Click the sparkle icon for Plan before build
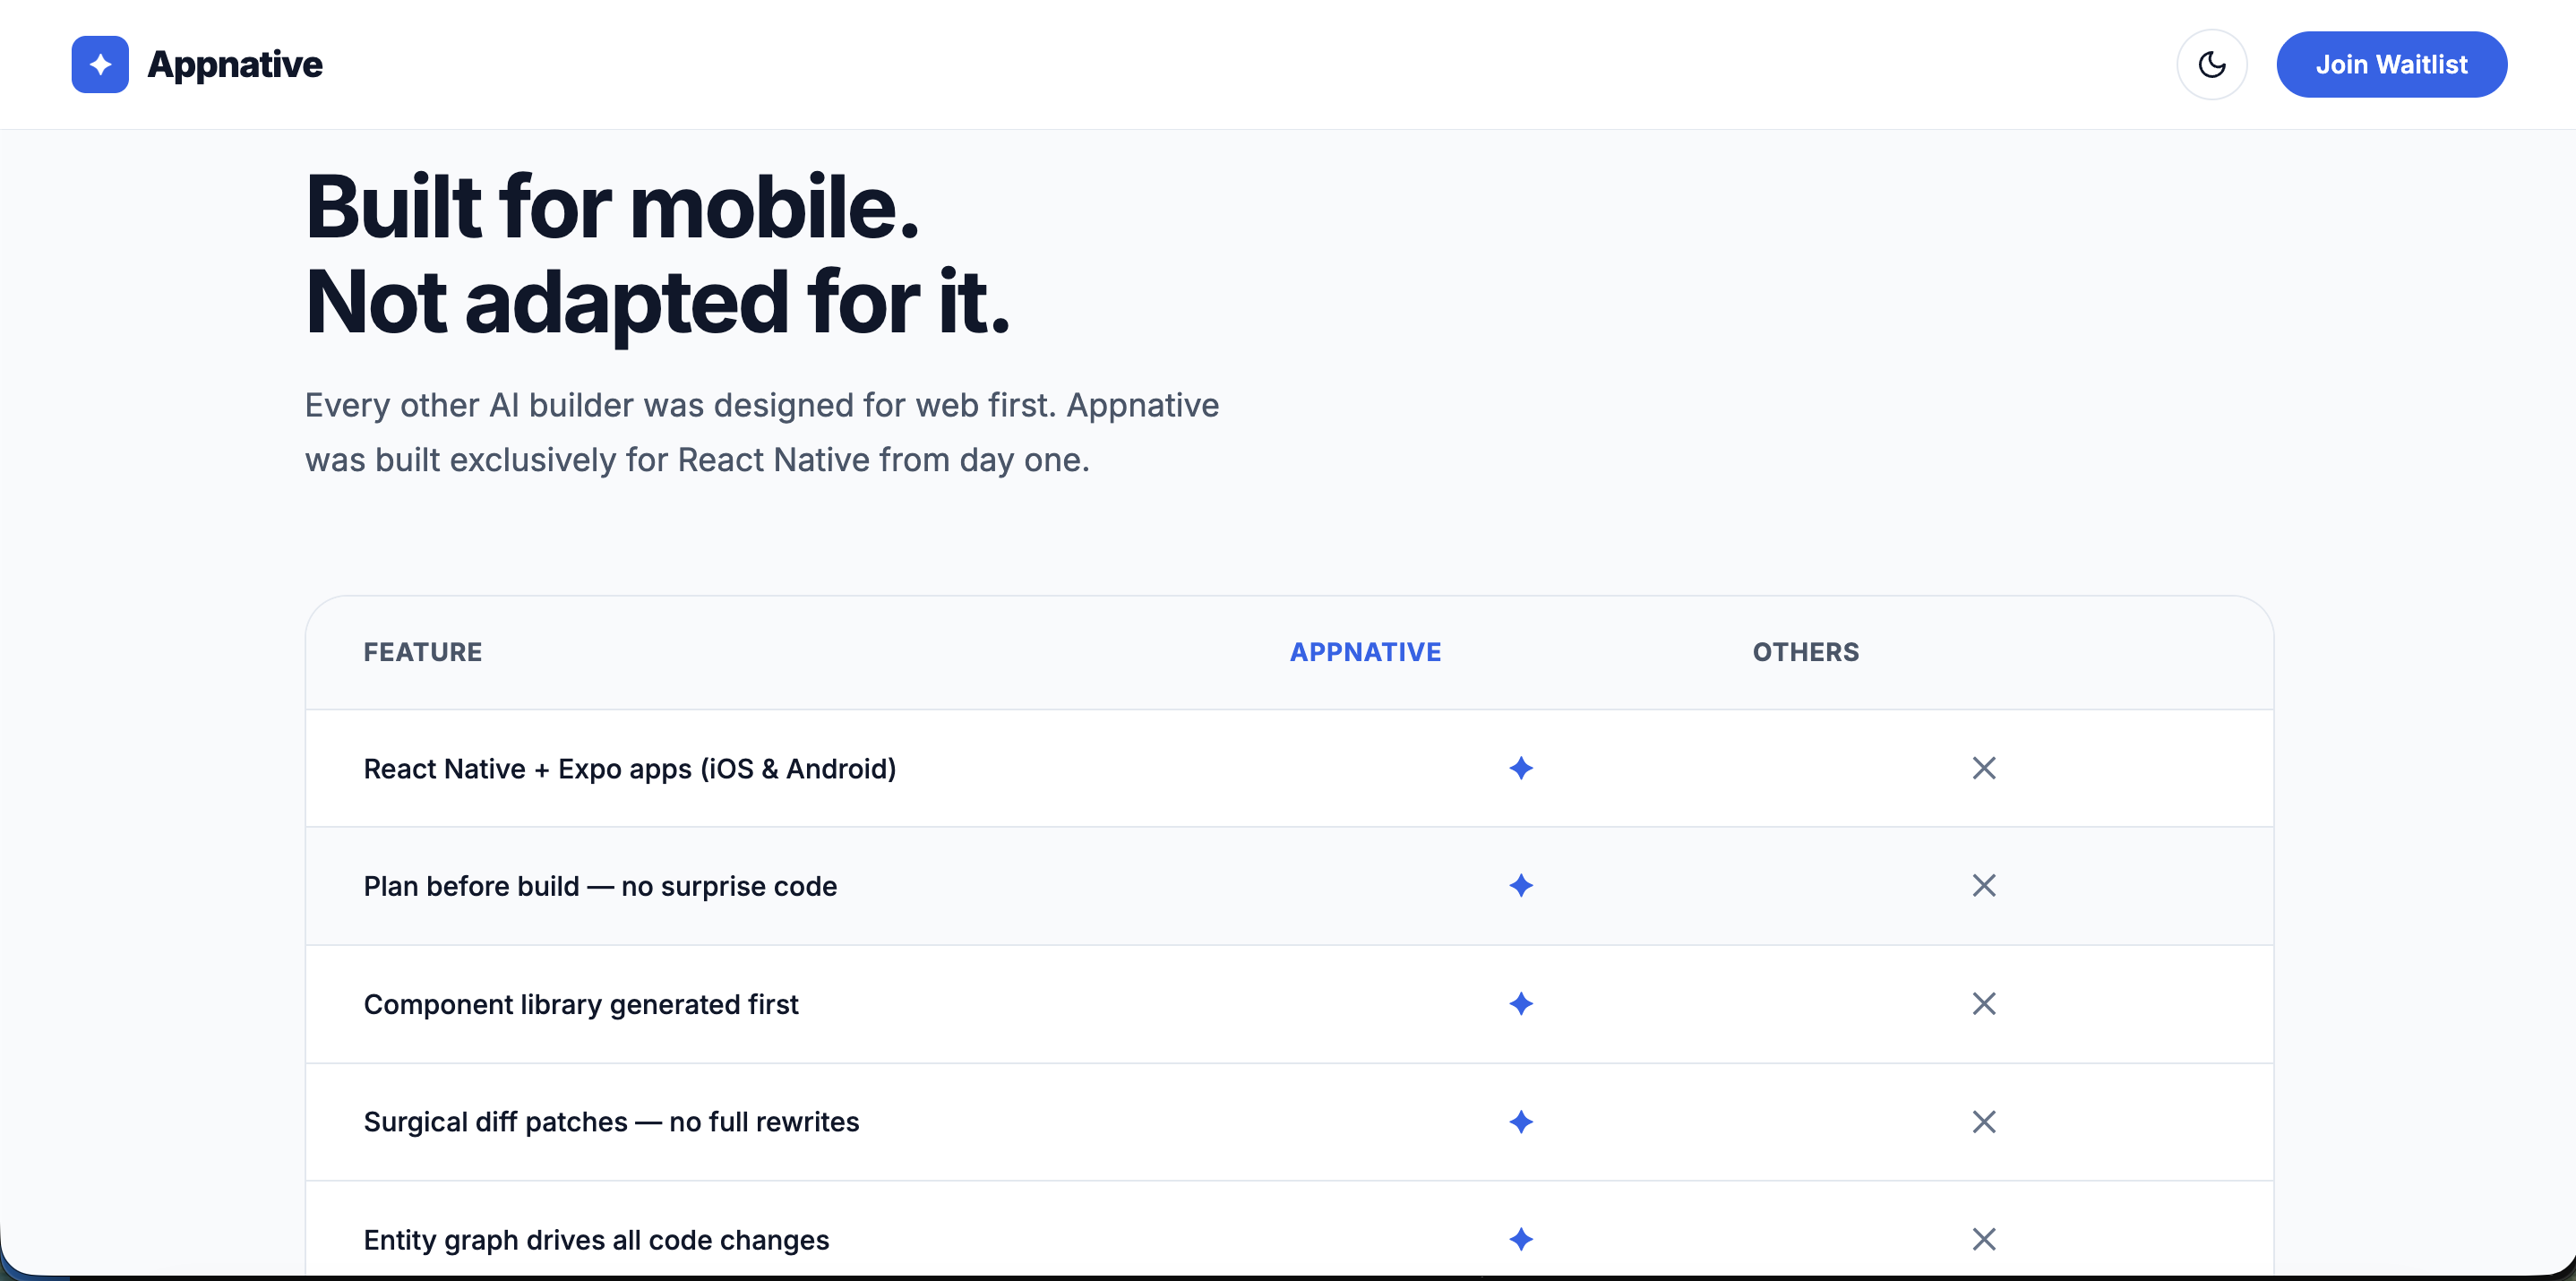Image resolution: width=2576 pixels, height=1281 pixels. [x=1520, y=886]
